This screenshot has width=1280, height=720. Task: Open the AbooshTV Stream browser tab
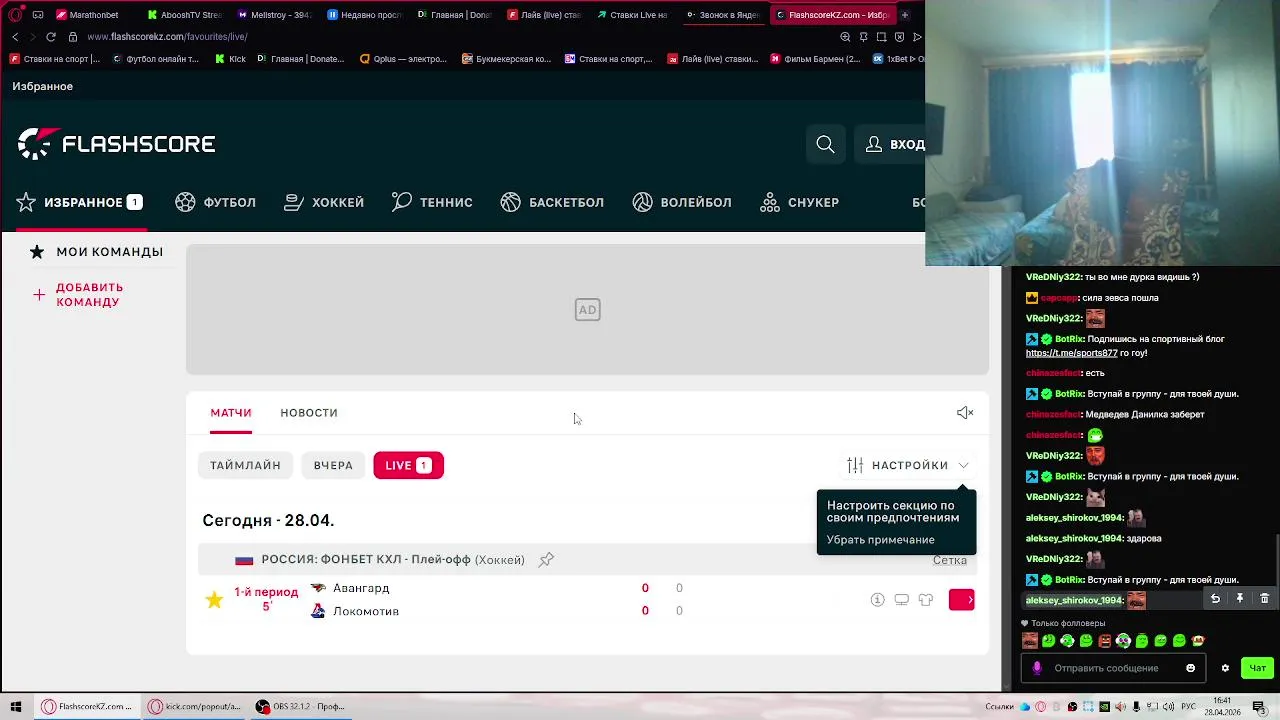[x=185, y=15]
